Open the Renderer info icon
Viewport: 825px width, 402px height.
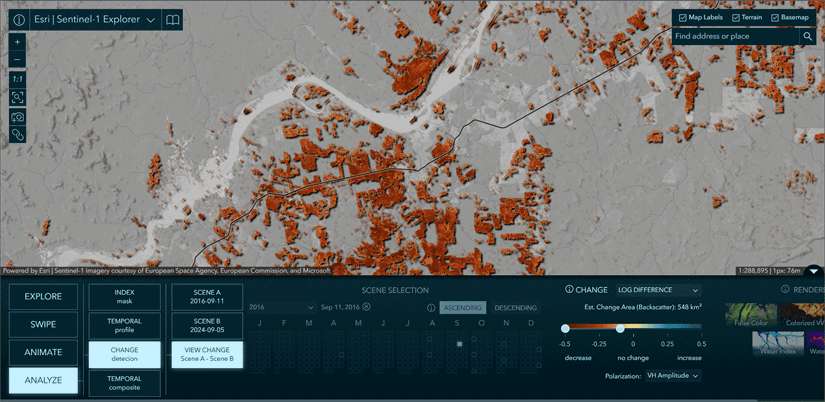(x=785, y=289)
